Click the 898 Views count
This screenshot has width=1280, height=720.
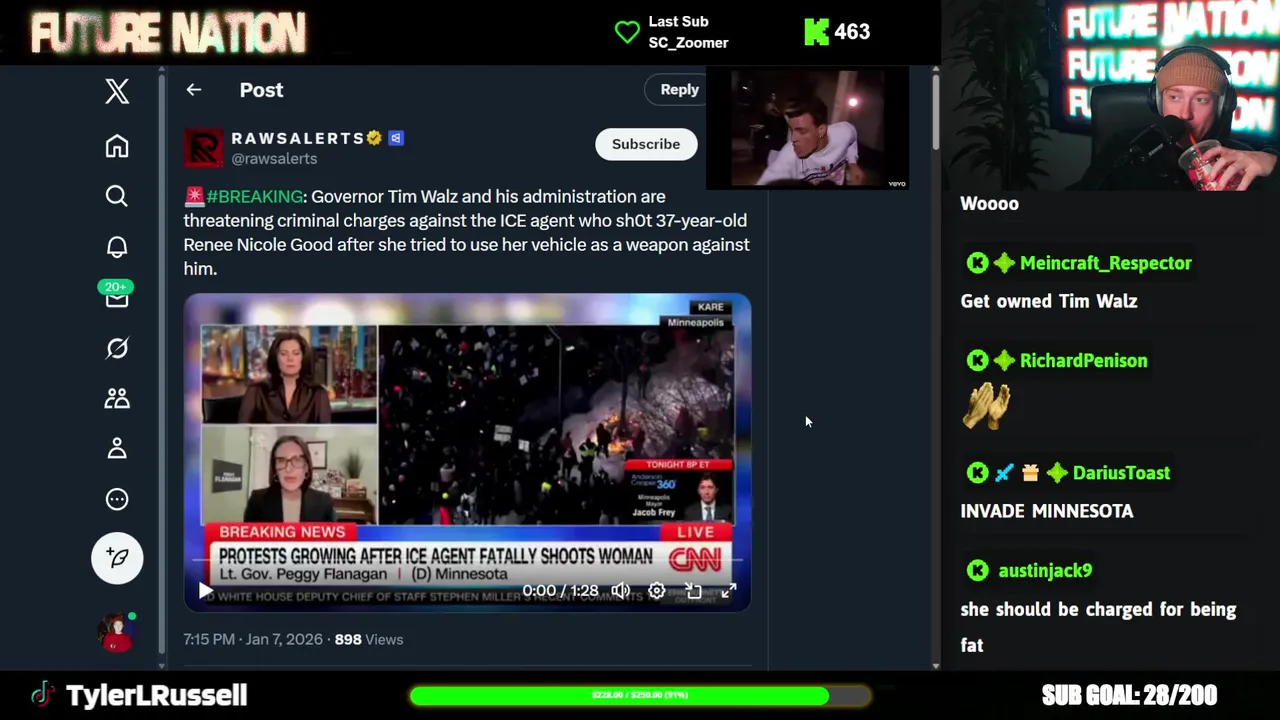(x=369, y=639)
